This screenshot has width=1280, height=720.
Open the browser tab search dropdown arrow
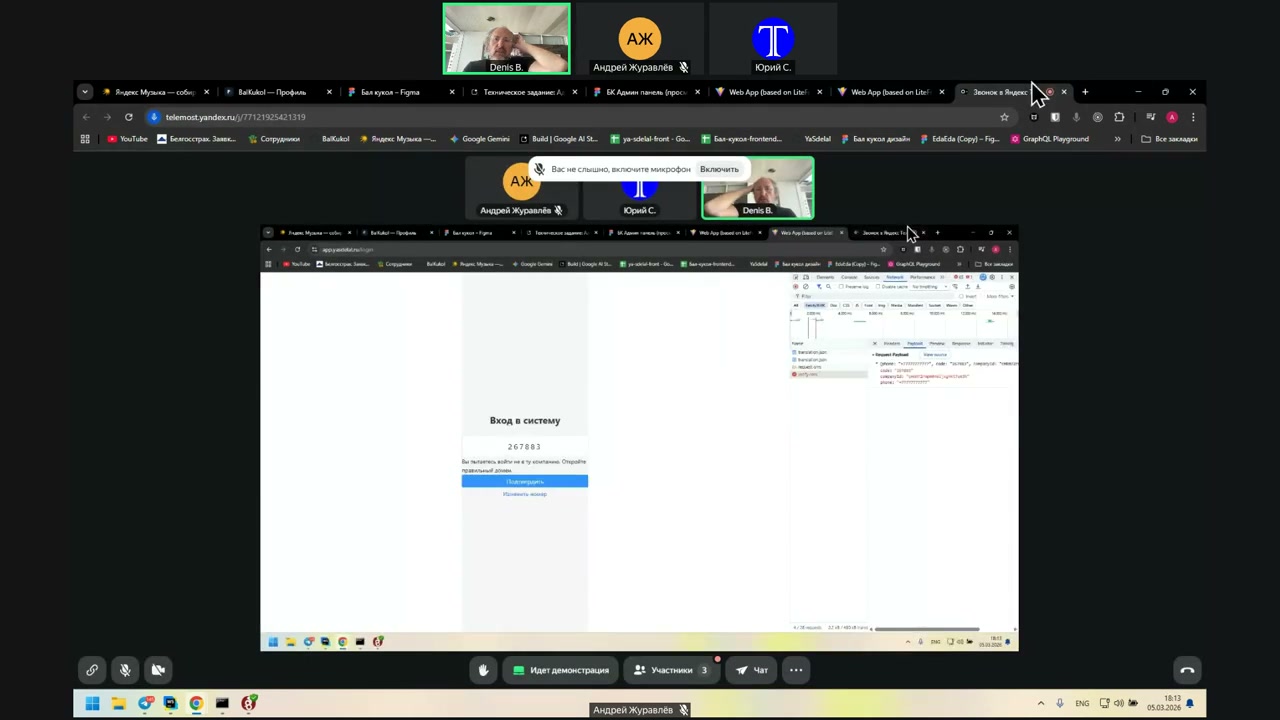click(x=85, y=92)
